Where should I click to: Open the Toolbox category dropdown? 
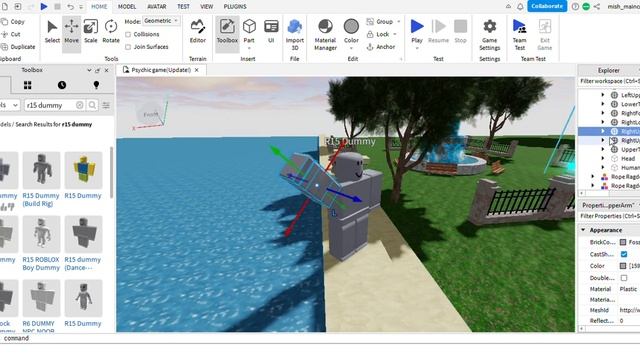pos(9,105)
